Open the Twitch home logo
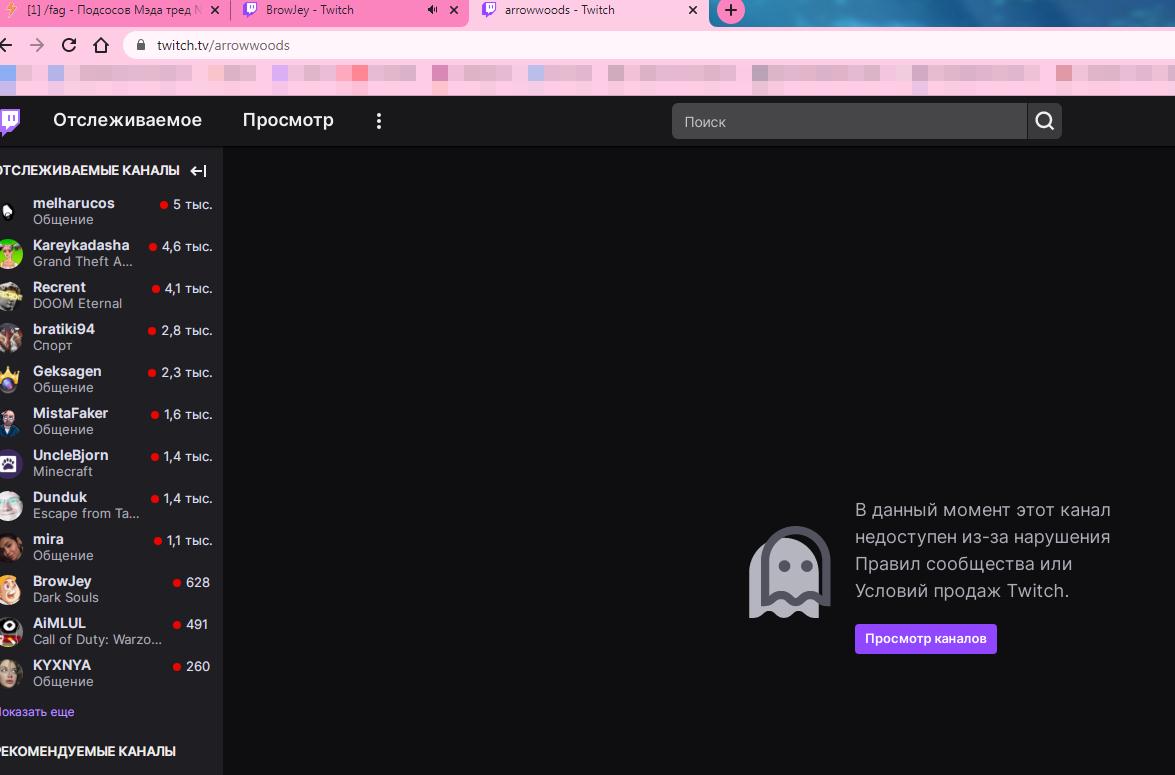 click(10, 121)
